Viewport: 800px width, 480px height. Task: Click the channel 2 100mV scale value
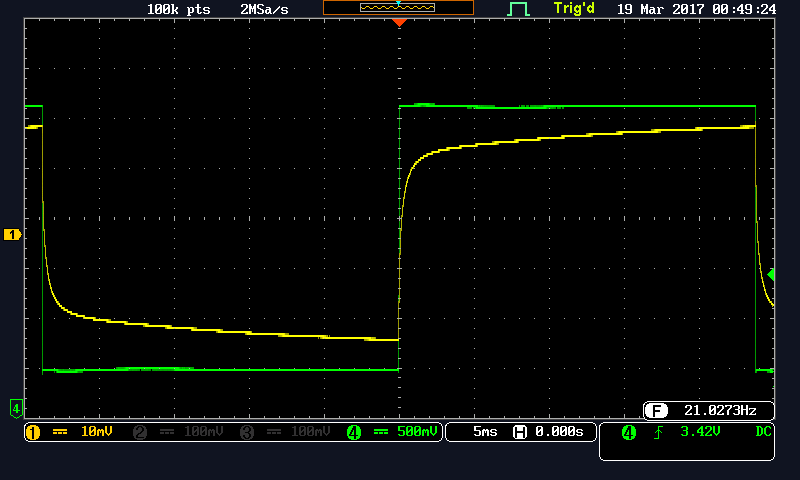tap(204, 432)
